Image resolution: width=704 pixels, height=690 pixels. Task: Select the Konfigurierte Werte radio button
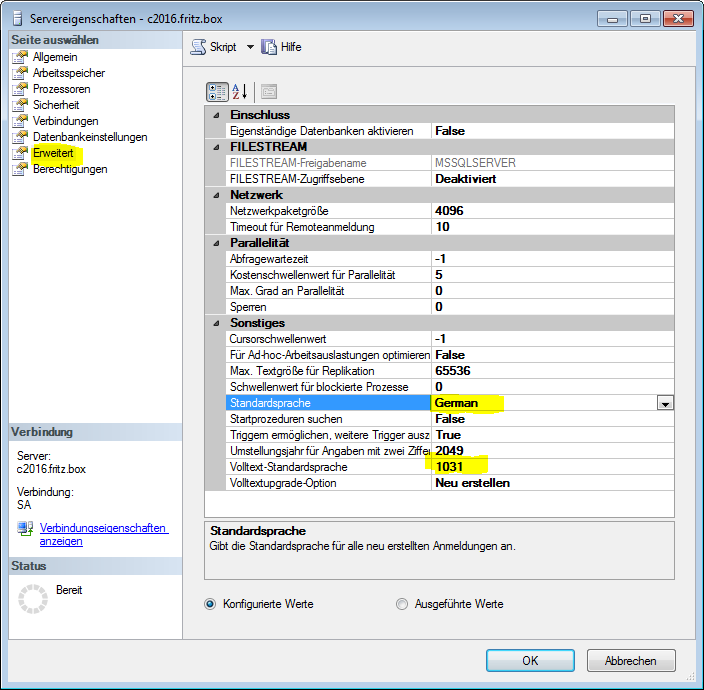point(210,604)
